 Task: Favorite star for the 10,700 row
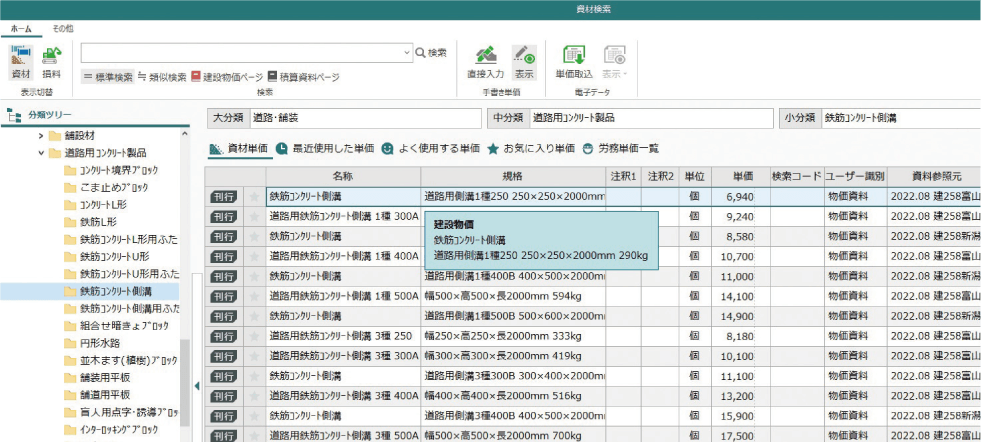coord(254,257)
